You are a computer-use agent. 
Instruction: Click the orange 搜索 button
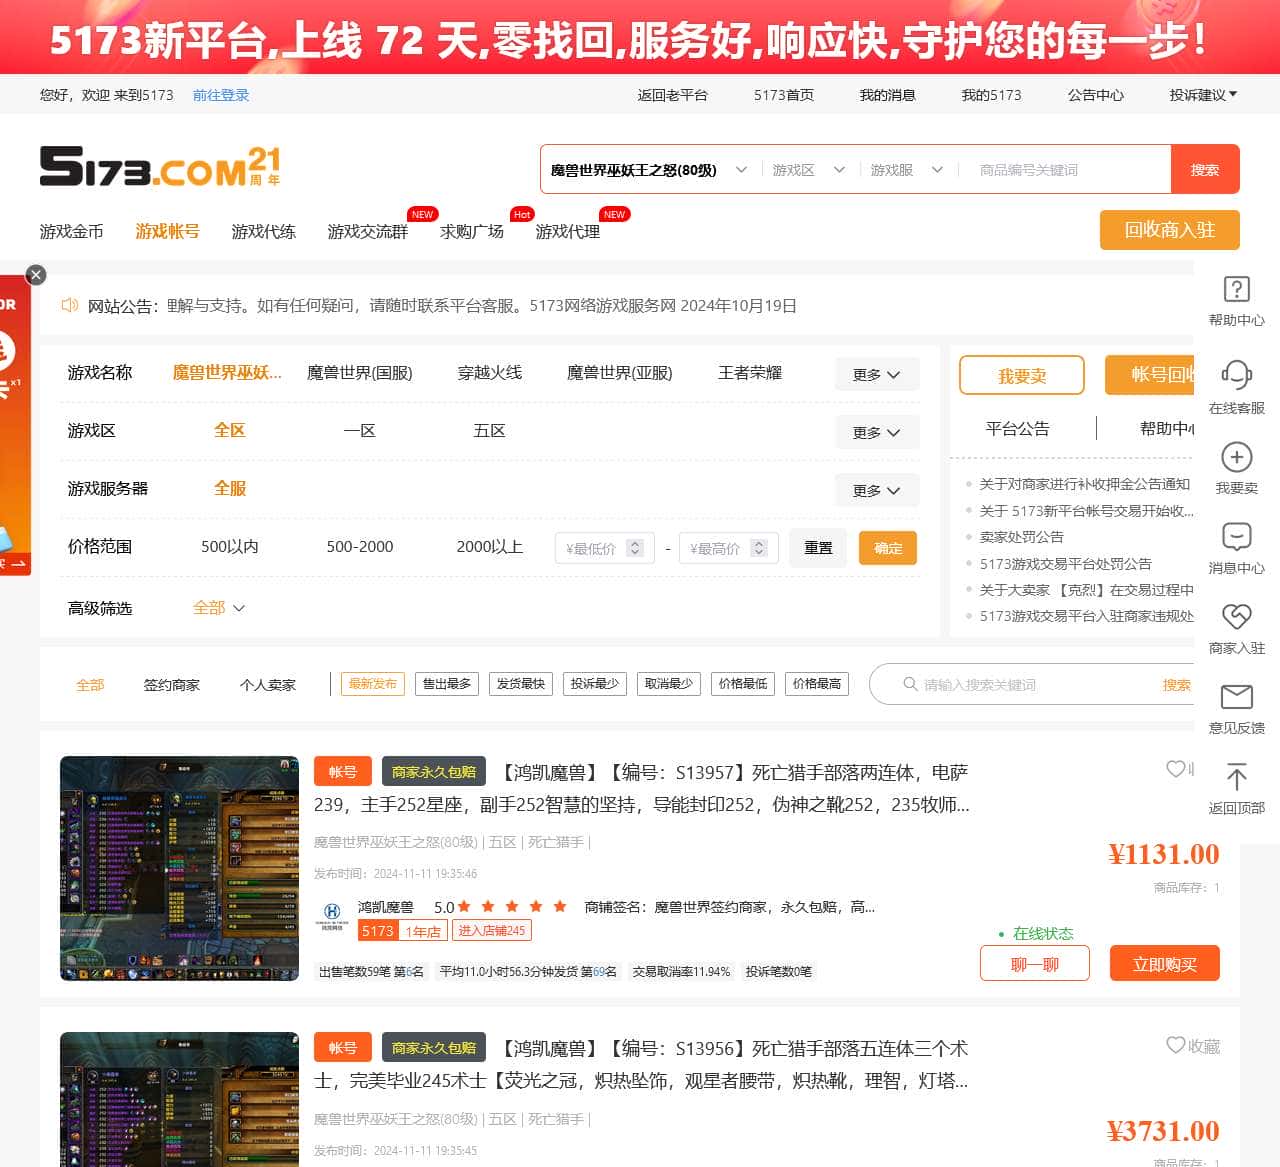[1205, 169]
